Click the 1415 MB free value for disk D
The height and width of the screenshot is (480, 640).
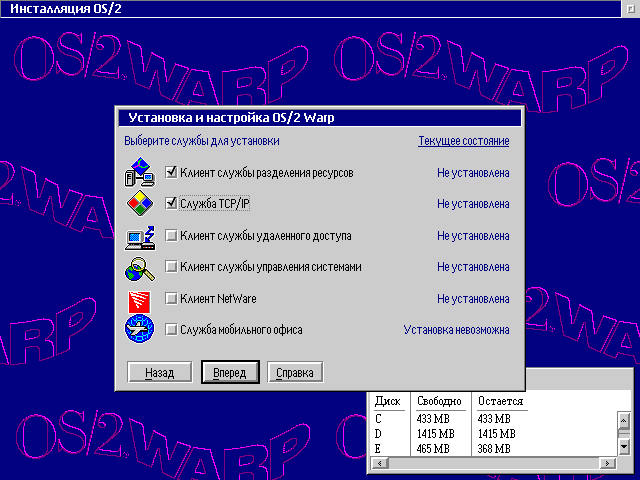tap(436, 433)
